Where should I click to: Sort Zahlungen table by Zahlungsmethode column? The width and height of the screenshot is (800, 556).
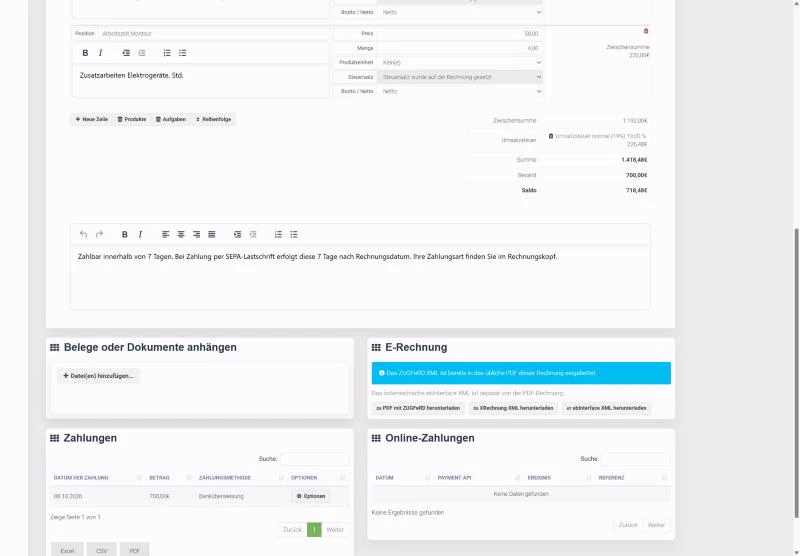[x=240, y=478]
